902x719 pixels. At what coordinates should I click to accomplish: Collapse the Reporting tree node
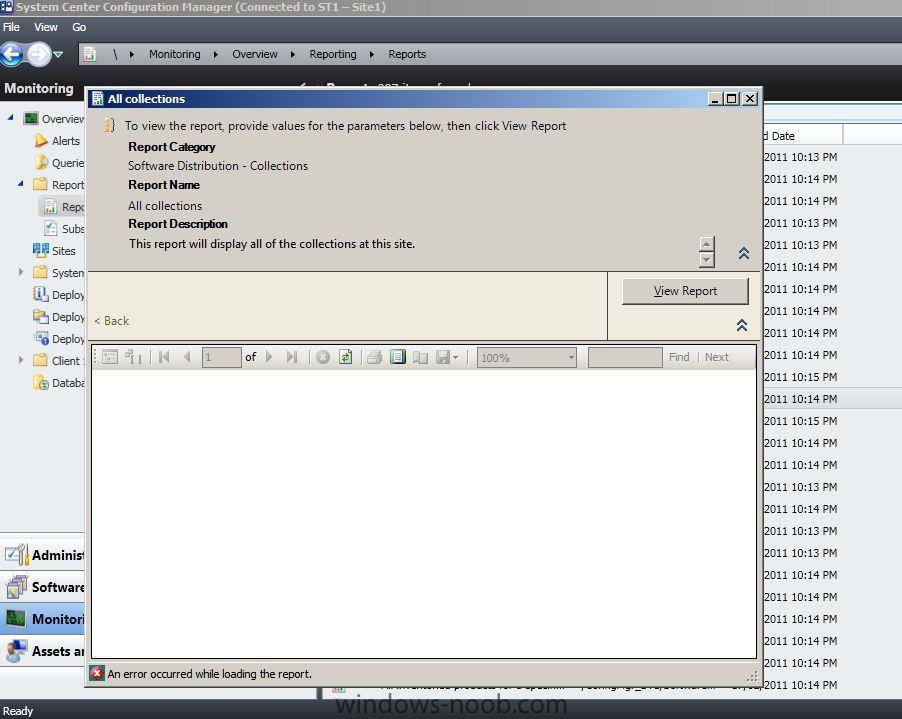pos(21,183)
